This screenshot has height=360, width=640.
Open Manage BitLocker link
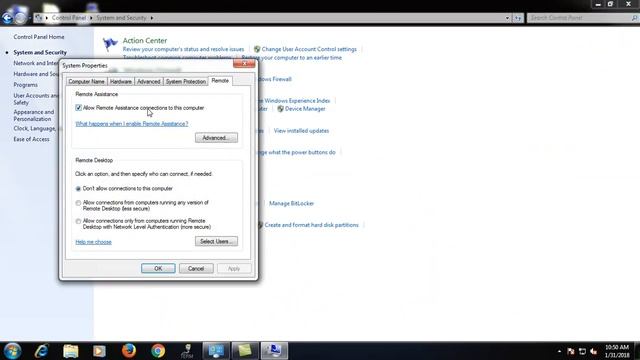[291, 204]
